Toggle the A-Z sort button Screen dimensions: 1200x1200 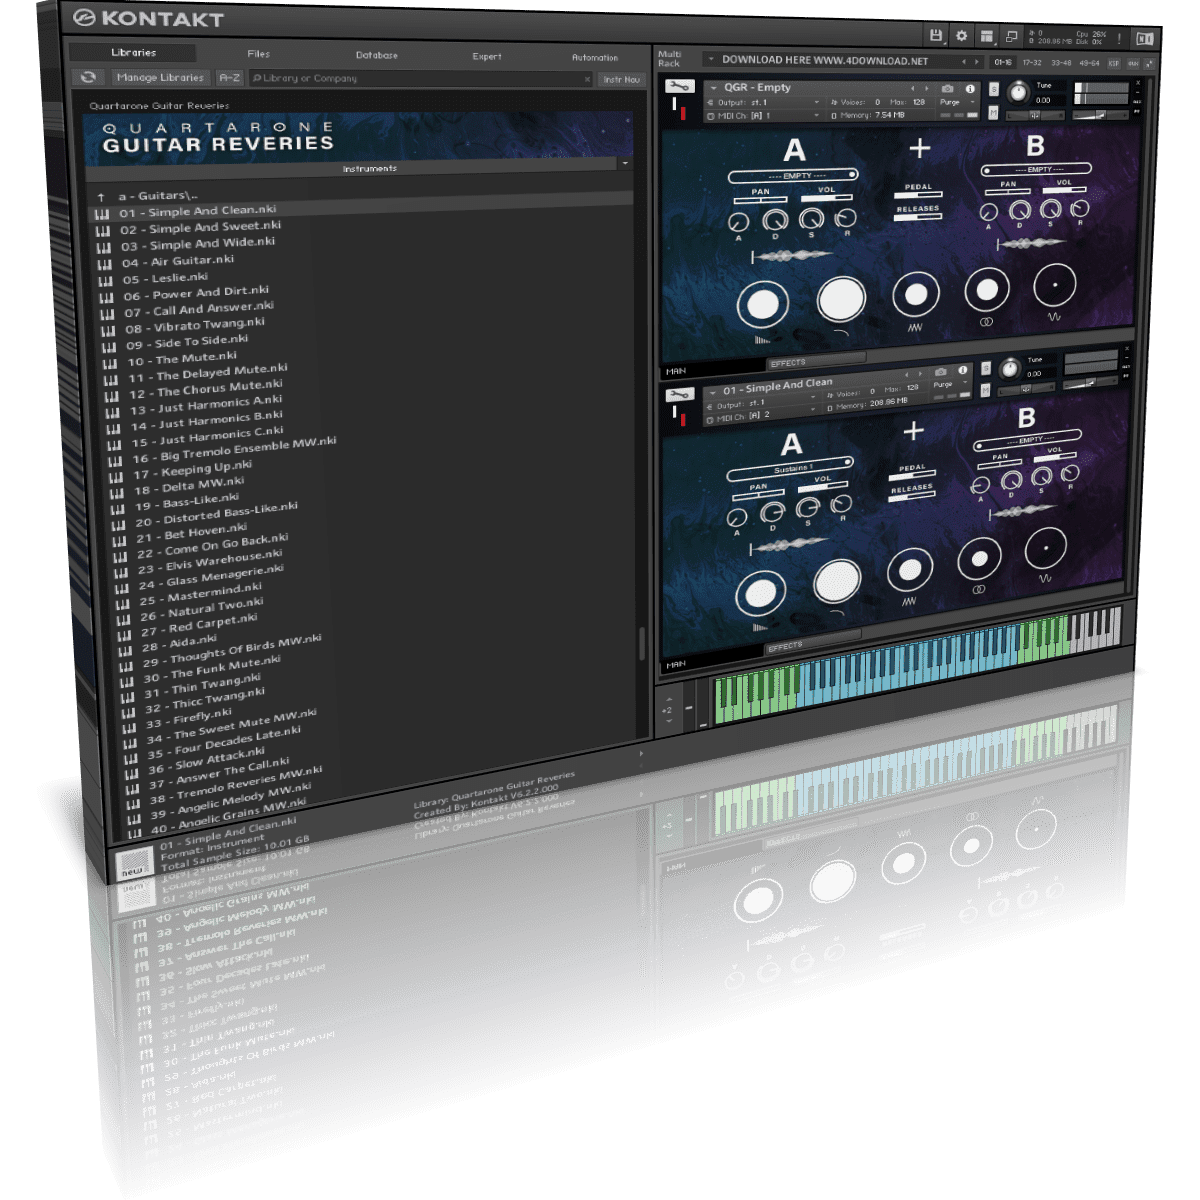(229, 78)
